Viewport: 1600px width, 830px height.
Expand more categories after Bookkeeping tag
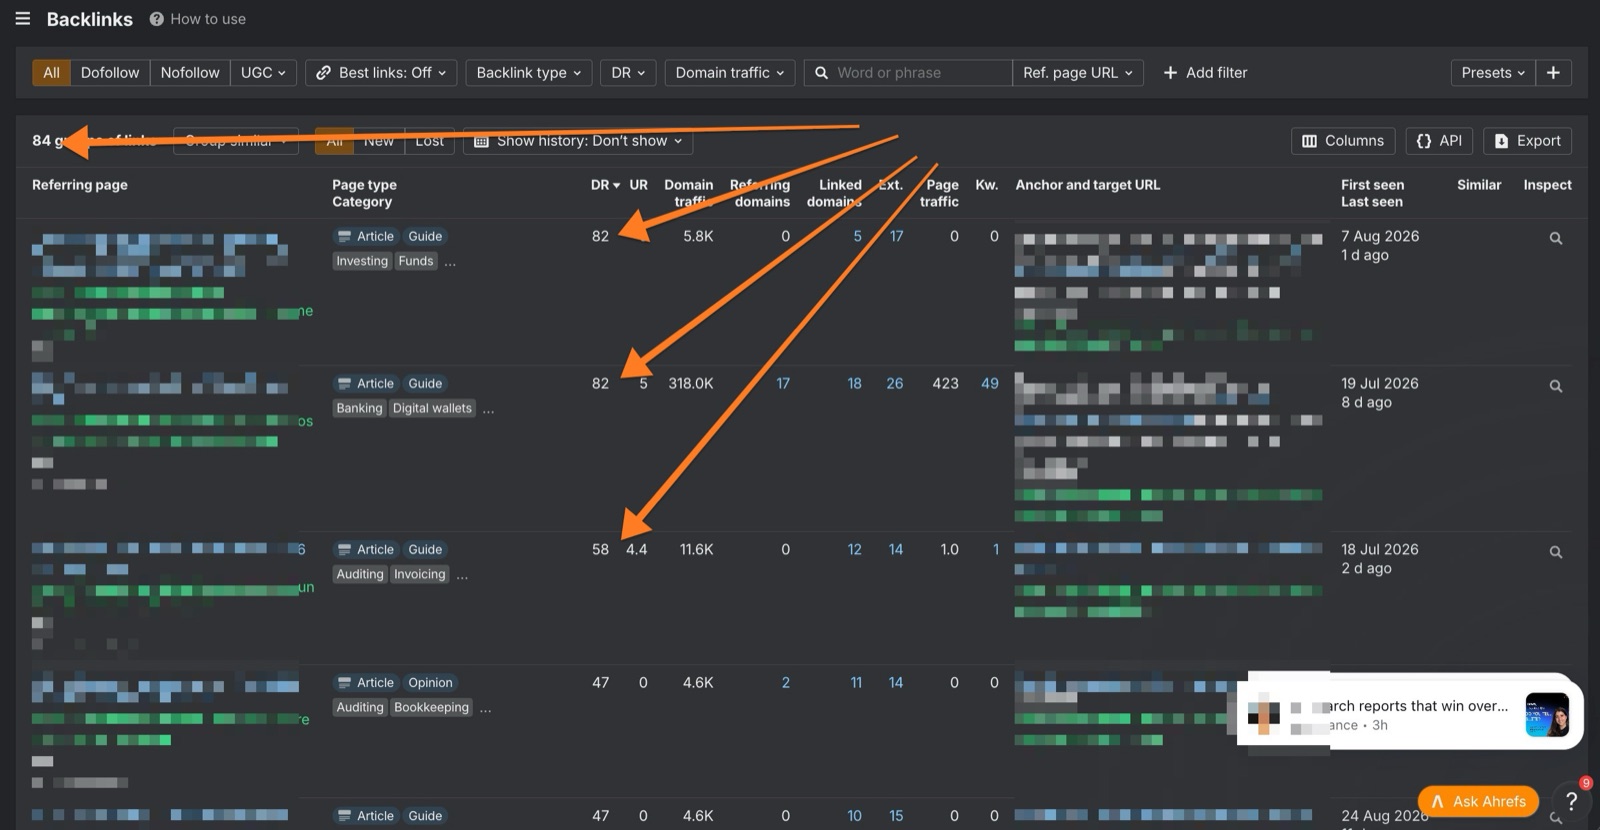[485, 709]
